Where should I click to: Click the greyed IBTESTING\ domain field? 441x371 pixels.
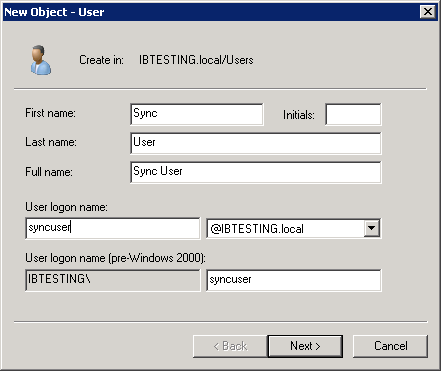(x=113, y=280)
